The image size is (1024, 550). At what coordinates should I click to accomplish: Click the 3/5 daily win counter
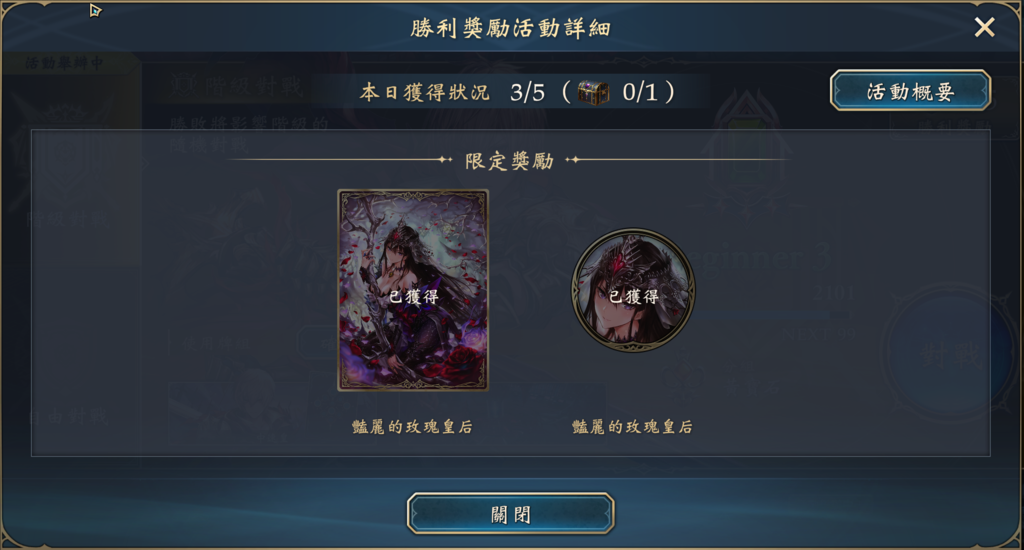527,92
